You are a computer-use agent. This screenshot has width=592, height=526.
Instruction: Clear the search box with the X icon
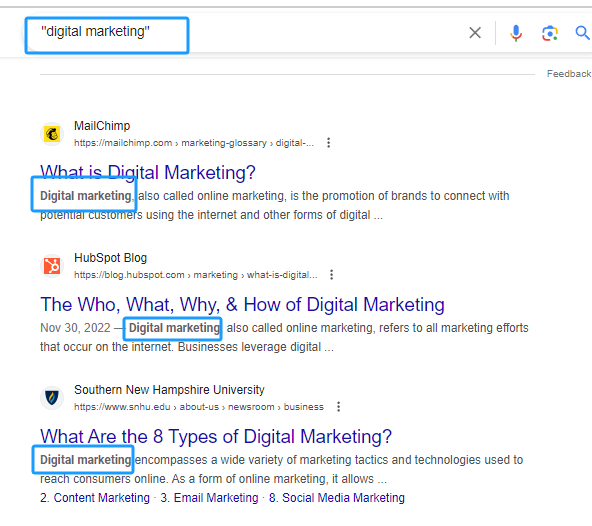point(475,32)
